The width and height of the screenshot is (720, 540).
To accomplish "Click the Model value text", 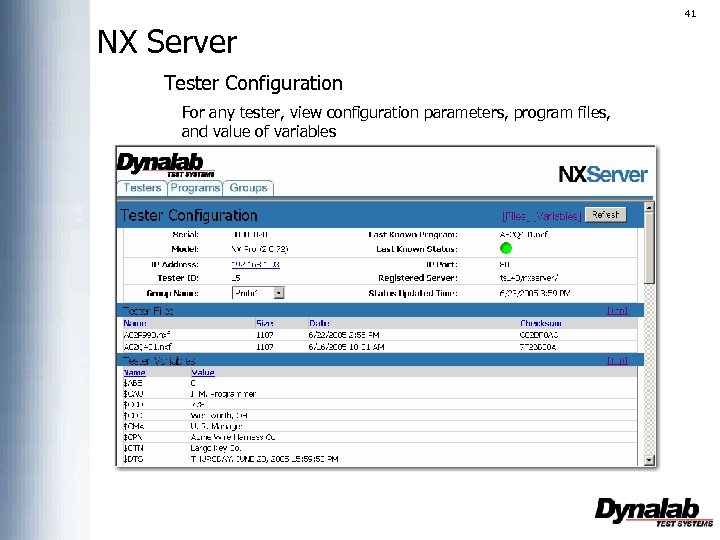I will coord(260,249).
